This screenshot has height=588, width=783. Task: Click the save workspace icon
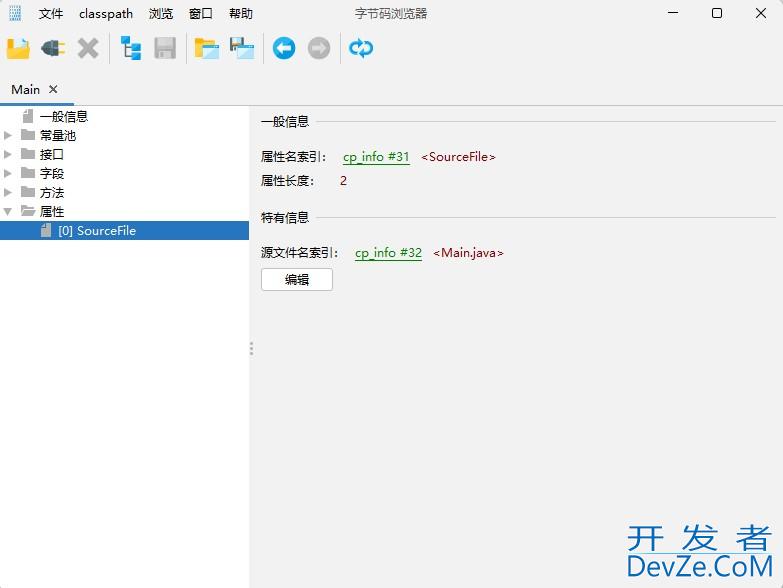[x=242, y=48]
